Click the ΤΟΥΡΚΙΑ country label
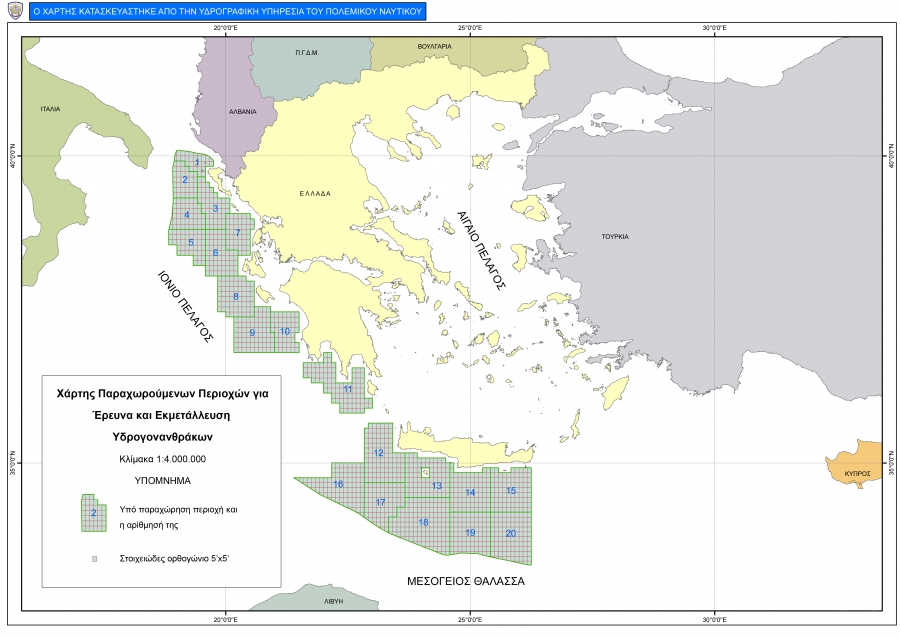901x638 pixels. point(614,237)
